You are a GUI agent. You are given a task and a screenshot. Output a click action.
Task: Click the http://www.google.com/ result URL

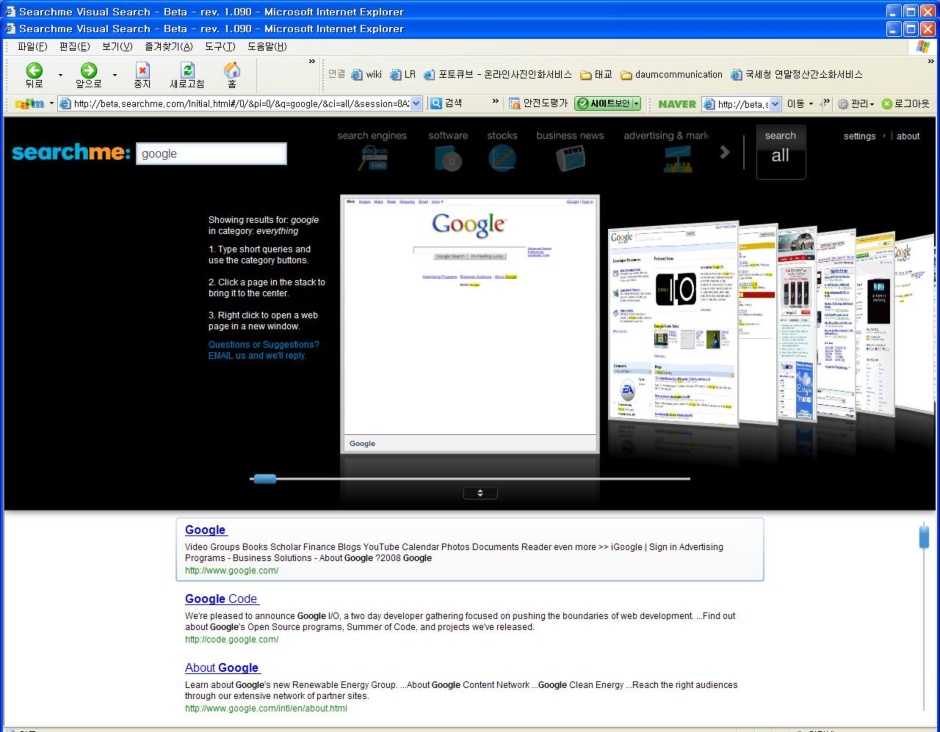click(x=231, y=570)
